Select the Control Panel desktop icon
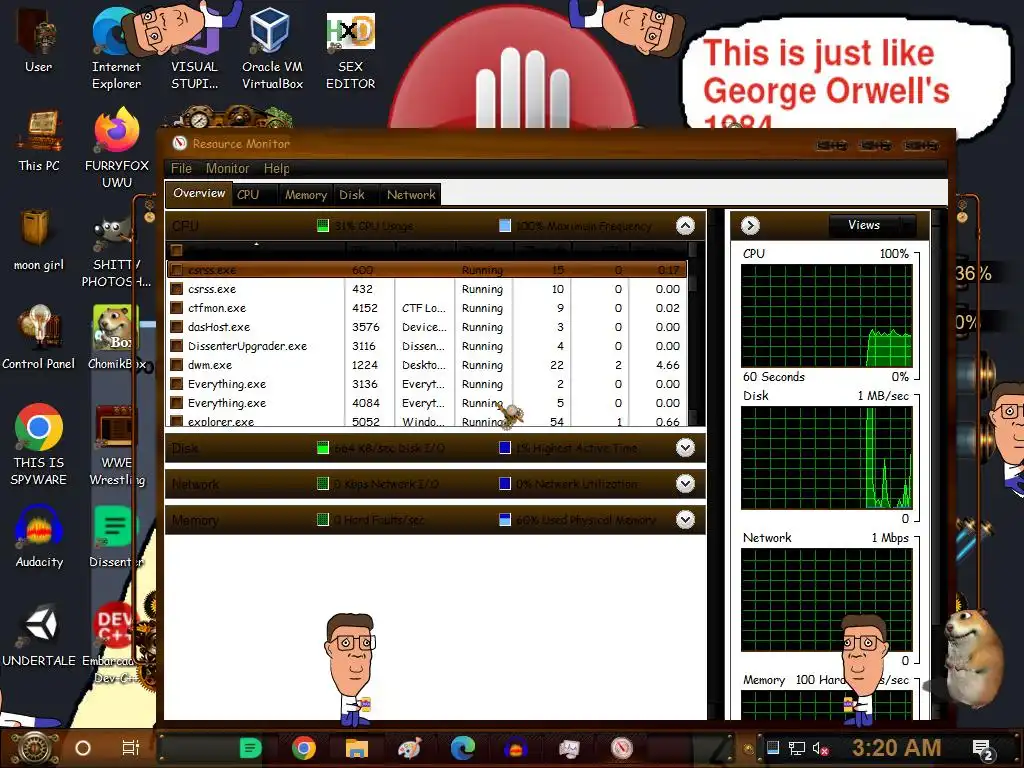Image resolution: width=1024 pixels, height=768 pixels. pos(39,338)
